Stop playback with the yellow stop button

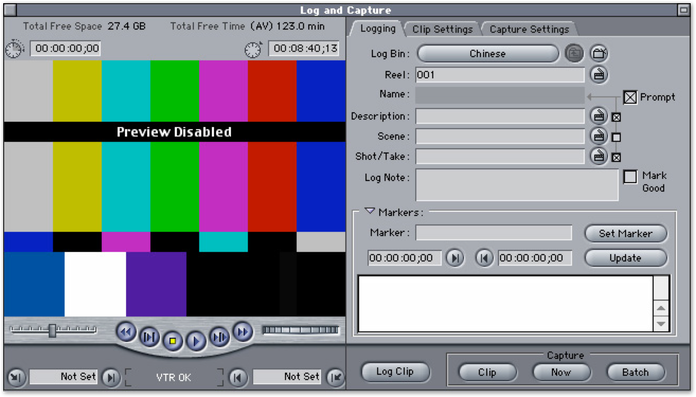click(173, 341)
